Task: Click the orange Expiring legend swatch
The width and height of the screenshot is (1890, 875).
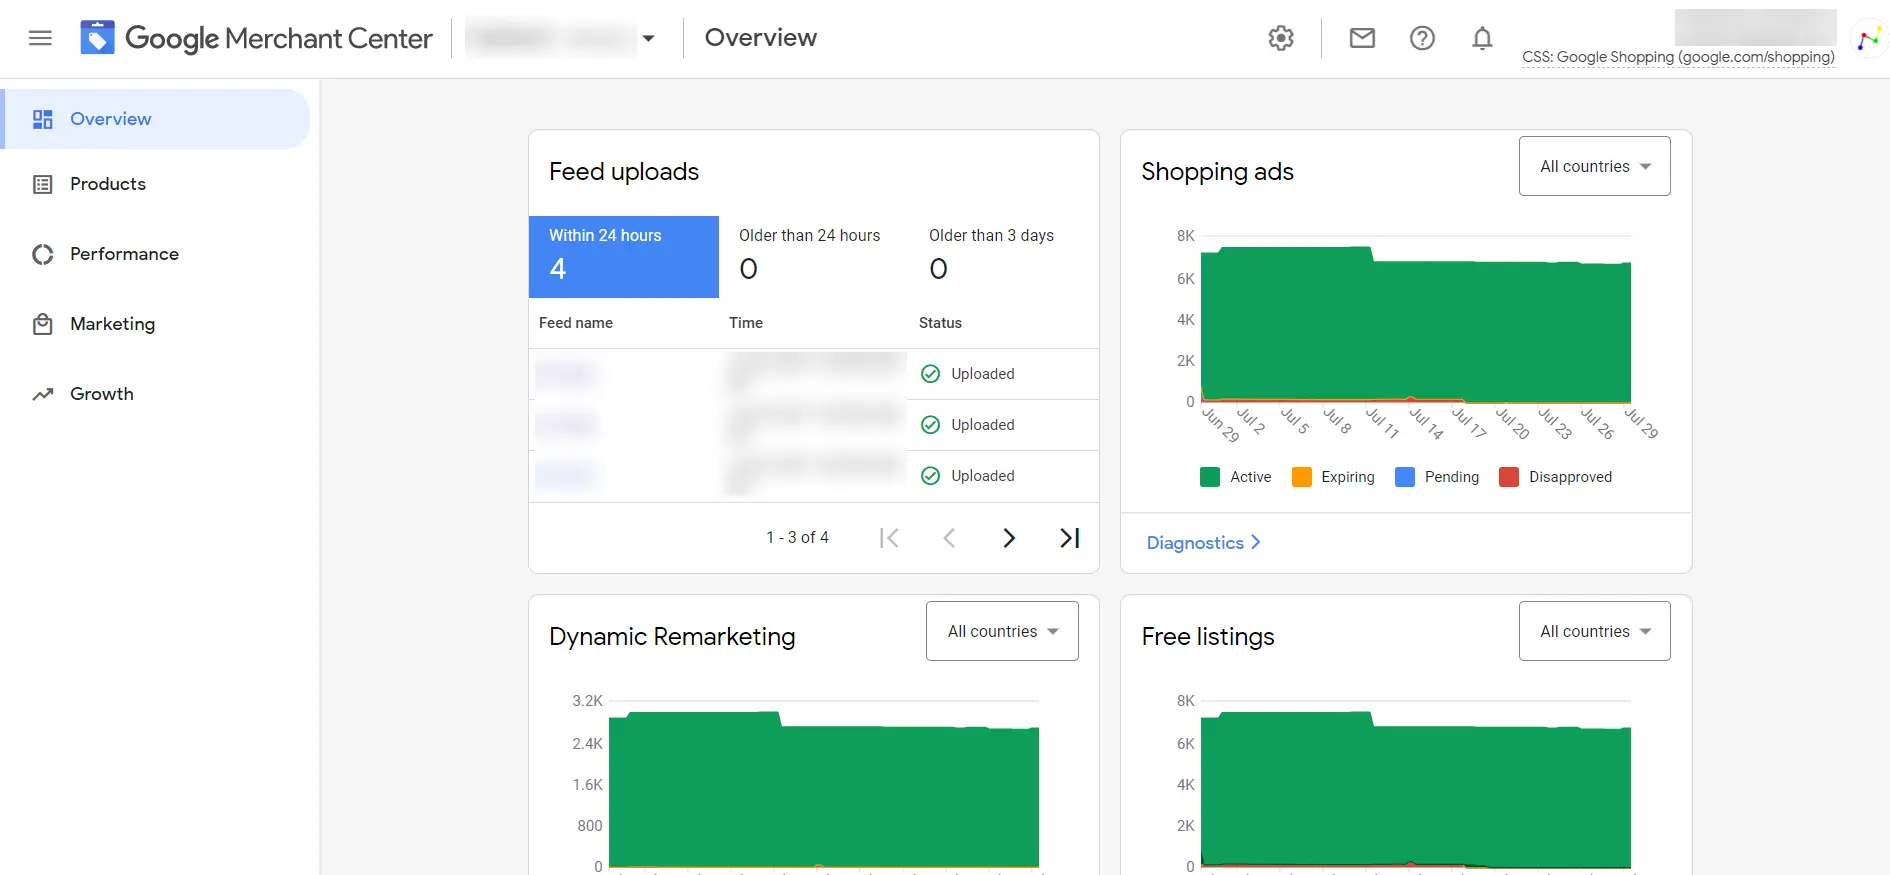Action: click(x=1302, y=477)
